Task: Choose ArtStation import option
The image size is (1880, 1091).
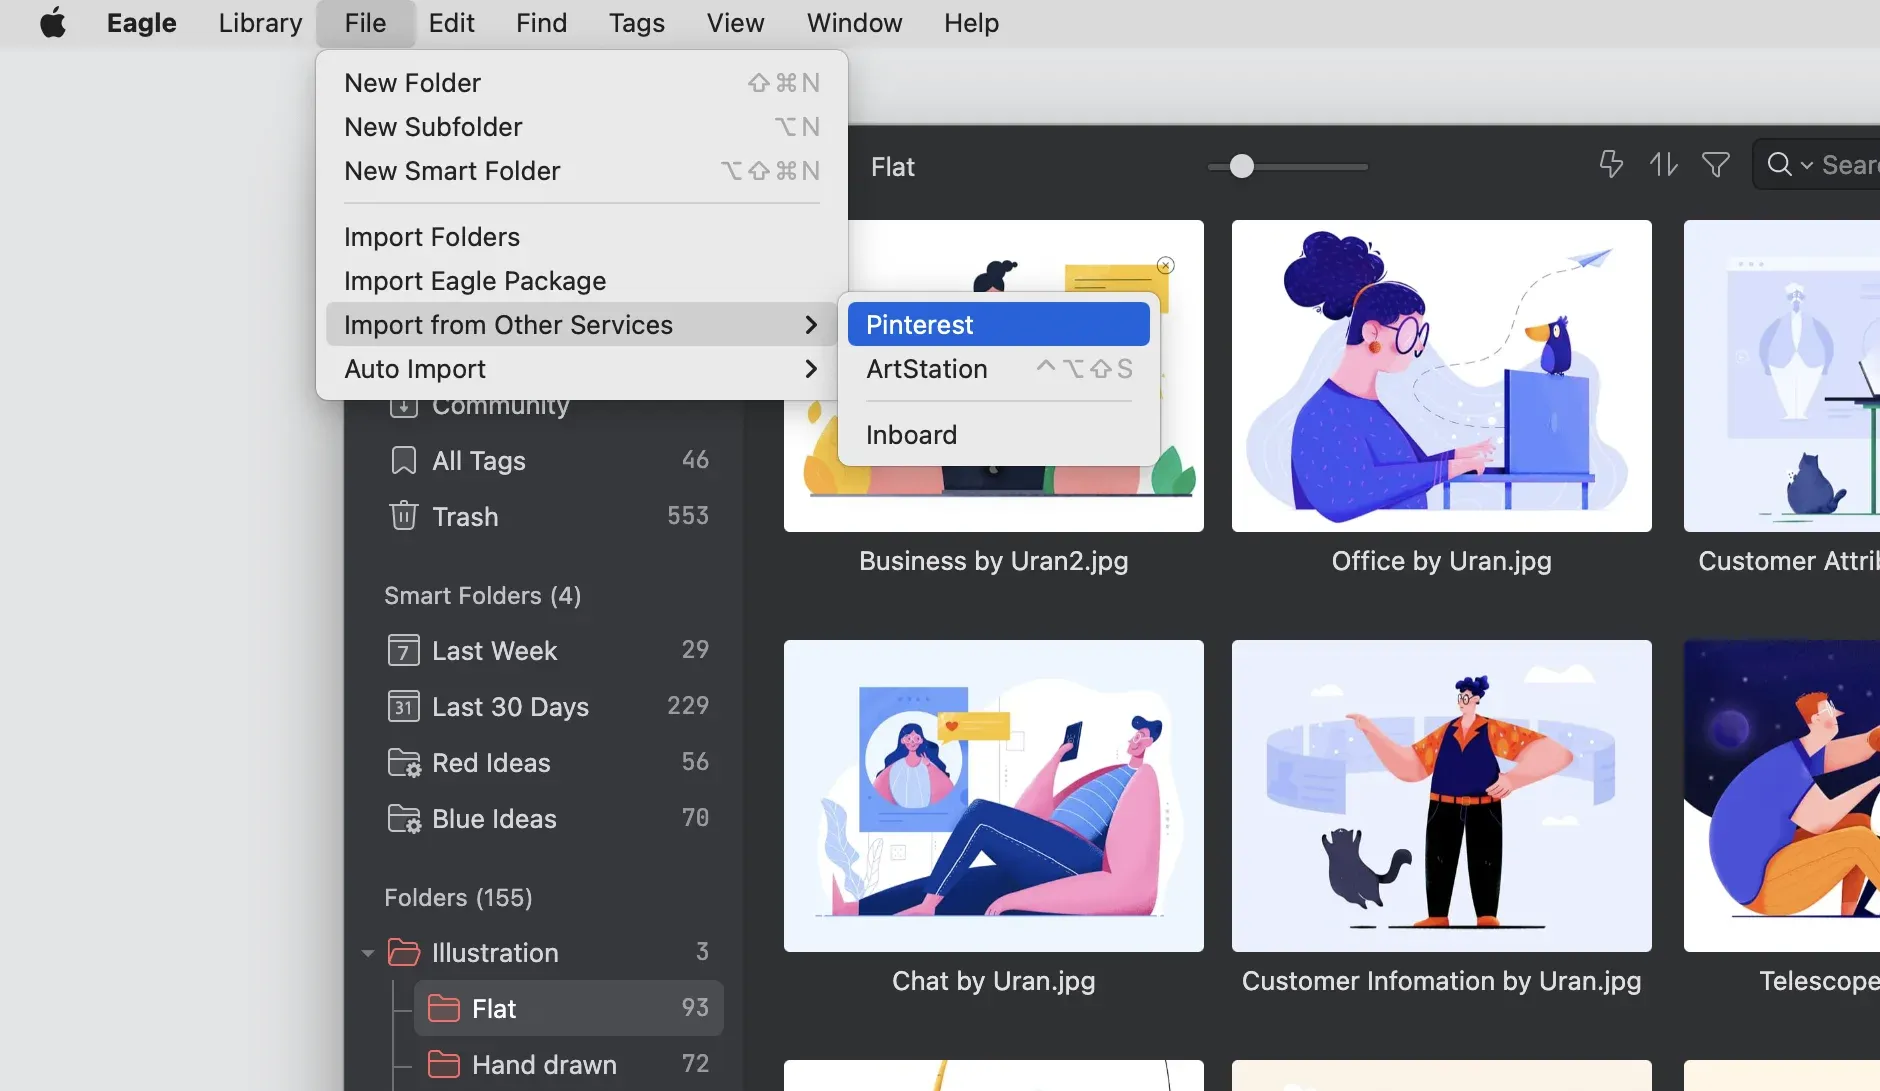Action: (999, 369)
